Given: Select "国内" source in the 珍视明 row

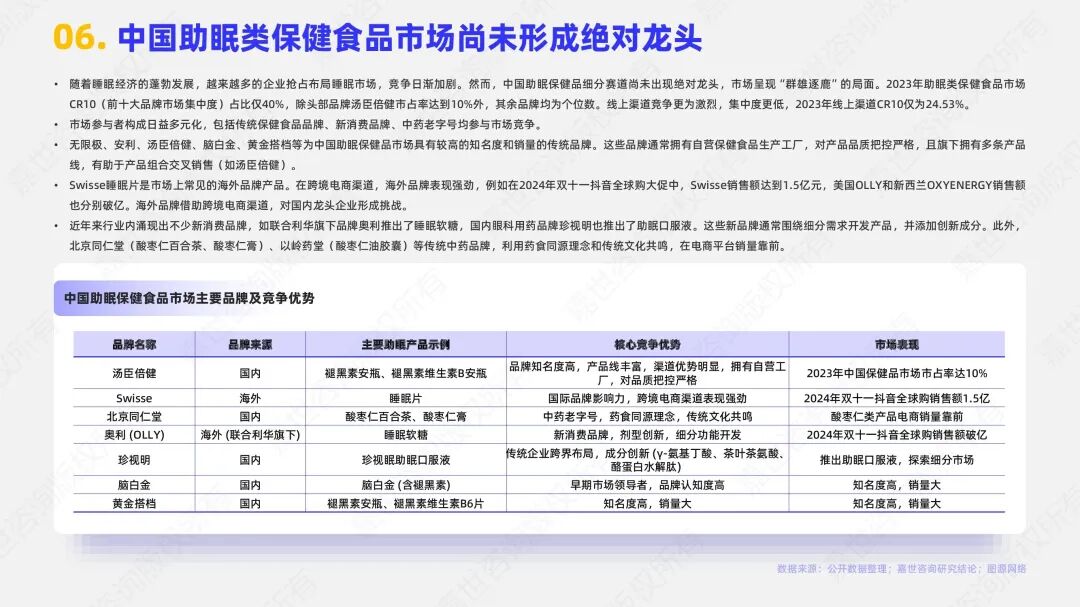Looking at the screenshot, I should [250, 460].
